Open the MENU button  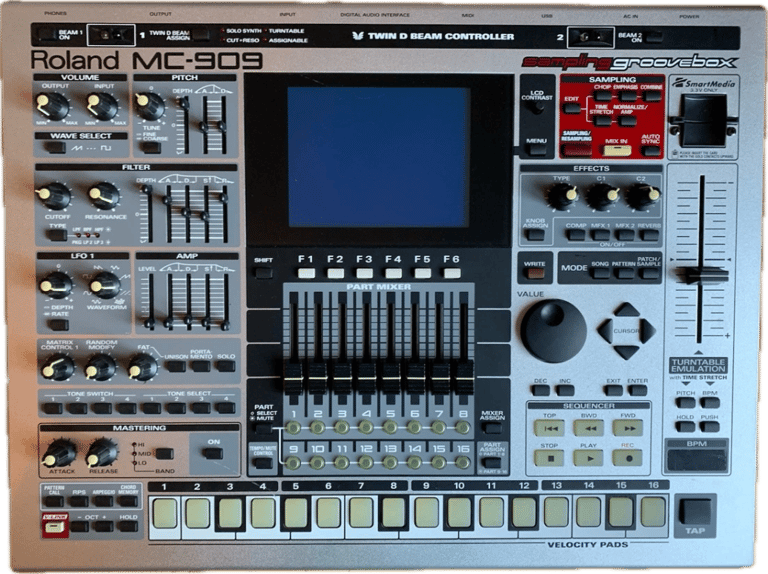(x=537, y=149)
